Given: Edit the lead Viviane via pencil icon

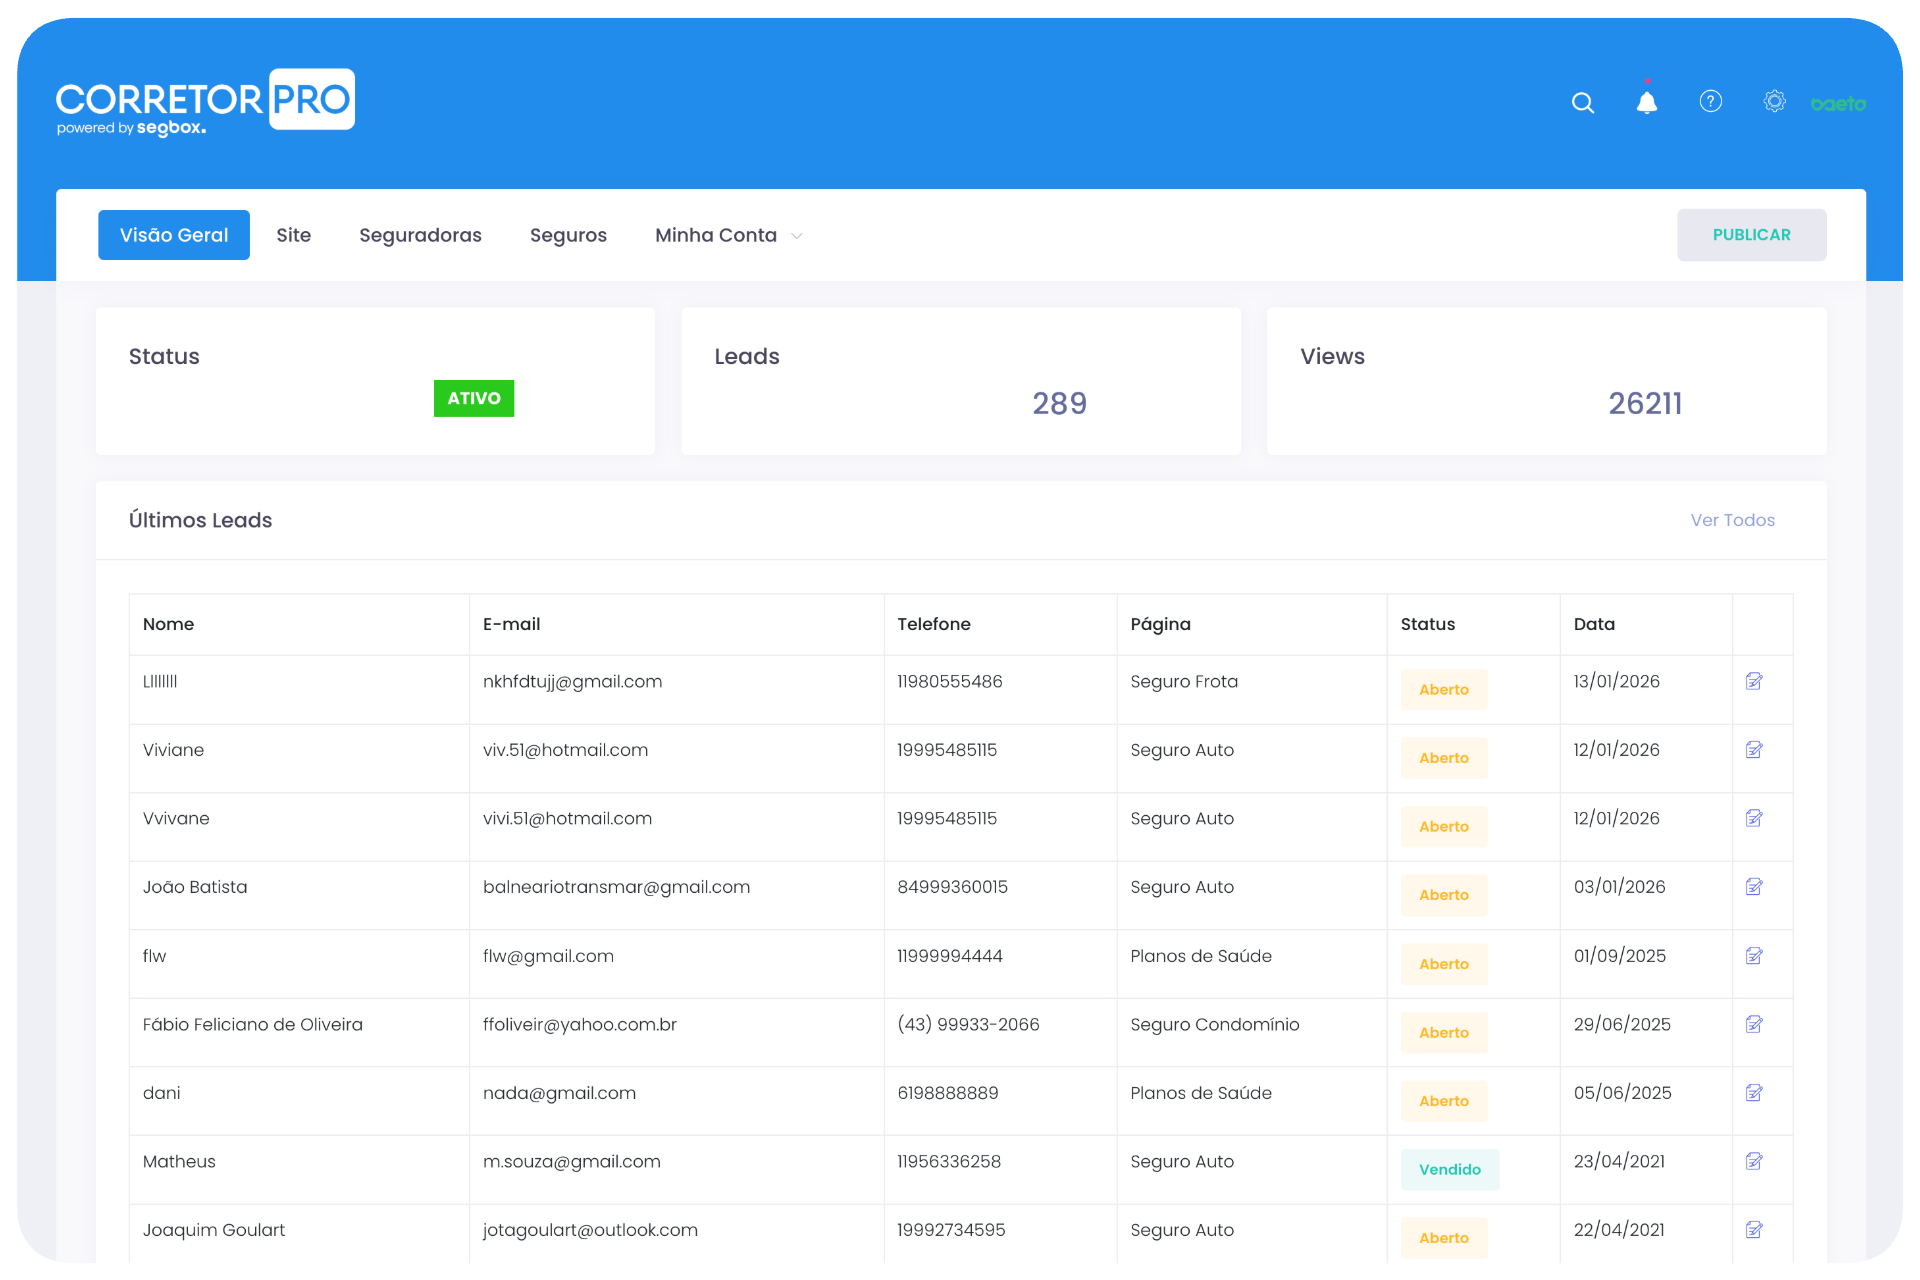Looking at the screenshot, I should [1754, 750].
